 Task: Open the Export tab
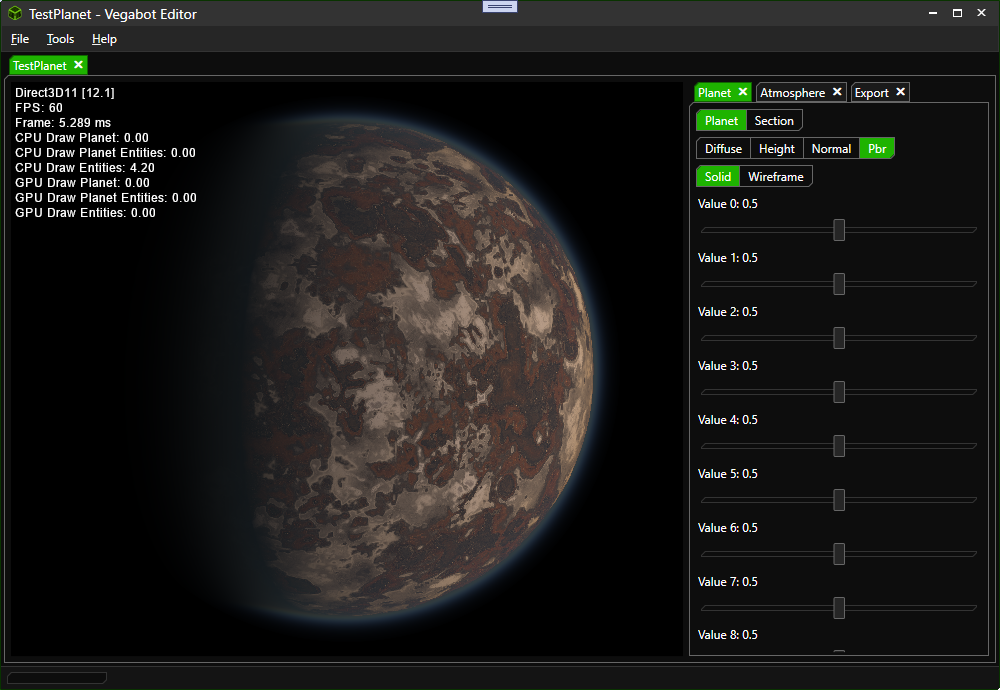[x=871, y=93]
